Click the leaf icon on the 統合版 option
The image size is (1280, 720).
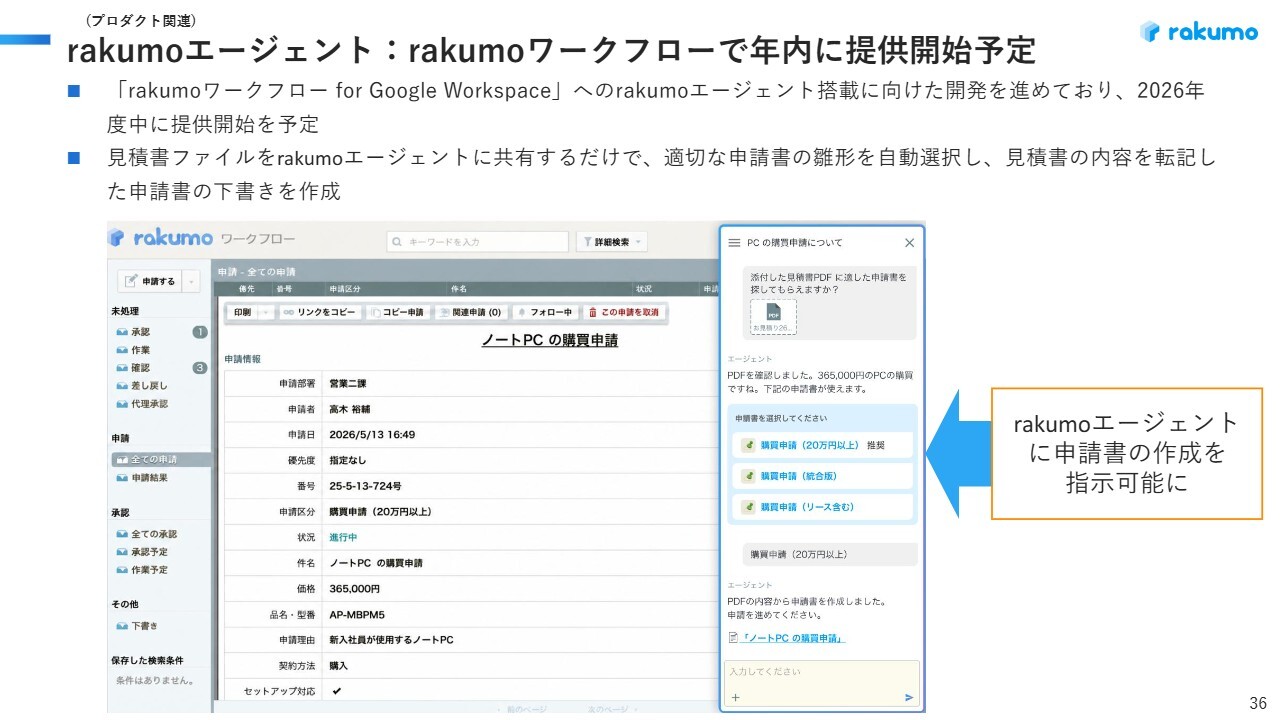[747, 476]
